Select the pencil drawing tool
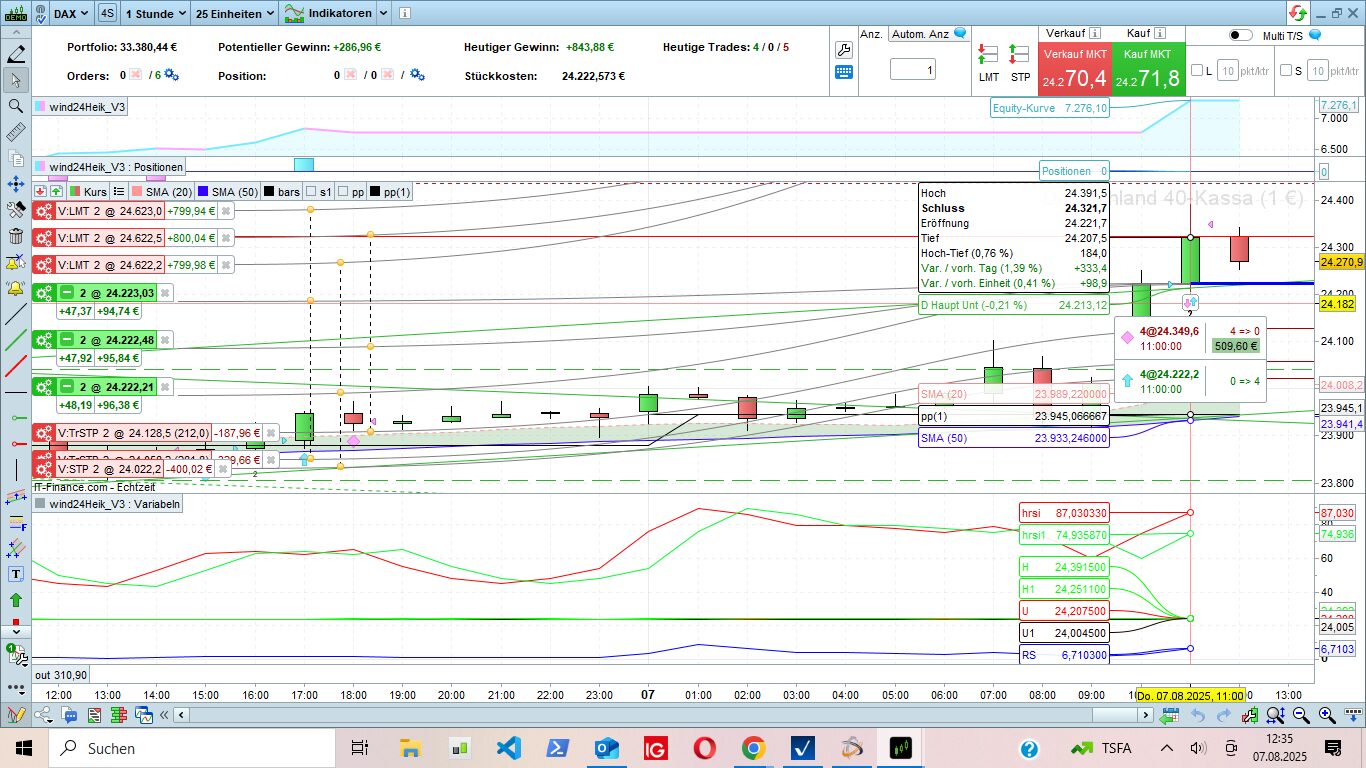Screen dimensions: 1366x768 pyautogui.click(x=16, y=54)
